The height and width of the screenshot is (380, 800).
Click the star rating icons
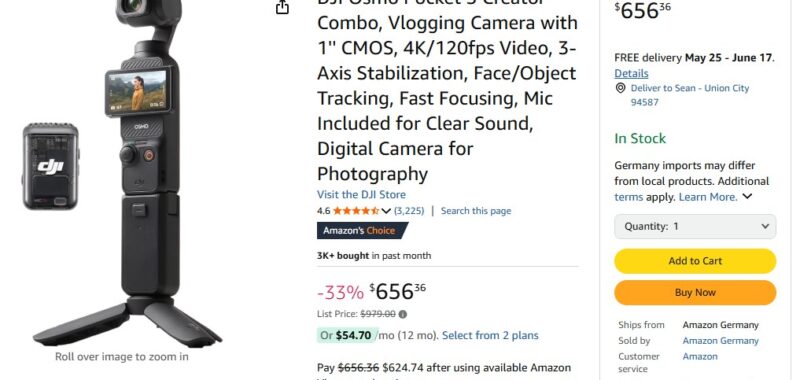click(356, 211)
